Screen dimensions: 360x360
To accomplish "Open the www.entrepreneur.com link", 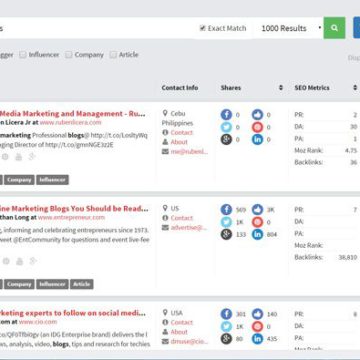I will pyautogui.click(x=71, y=217).
